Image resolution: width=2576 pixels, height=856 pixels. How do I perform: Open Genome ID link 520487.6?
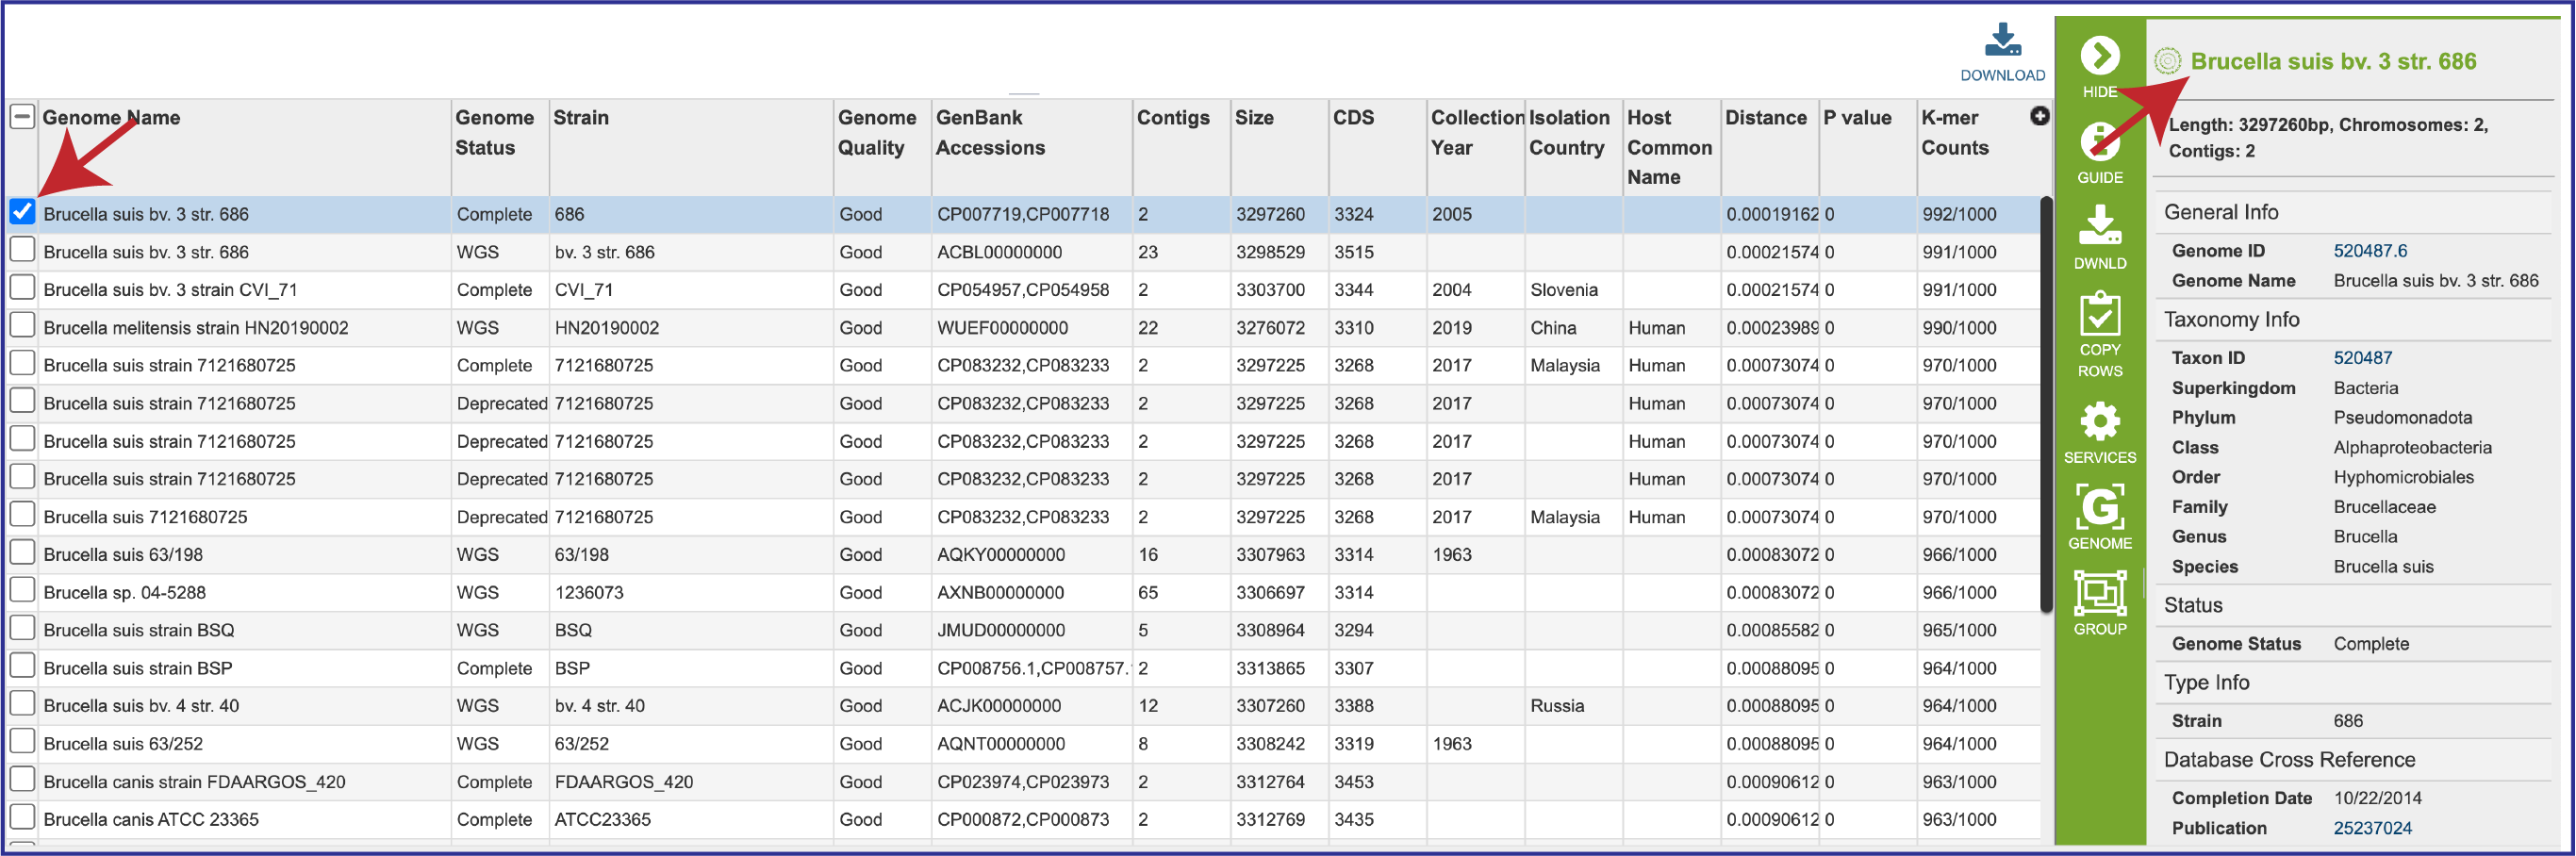click(2370, 251)
